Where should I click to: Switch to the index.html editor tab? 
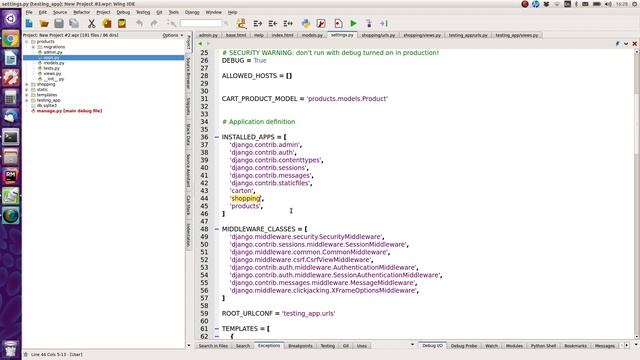pos(282,36)
